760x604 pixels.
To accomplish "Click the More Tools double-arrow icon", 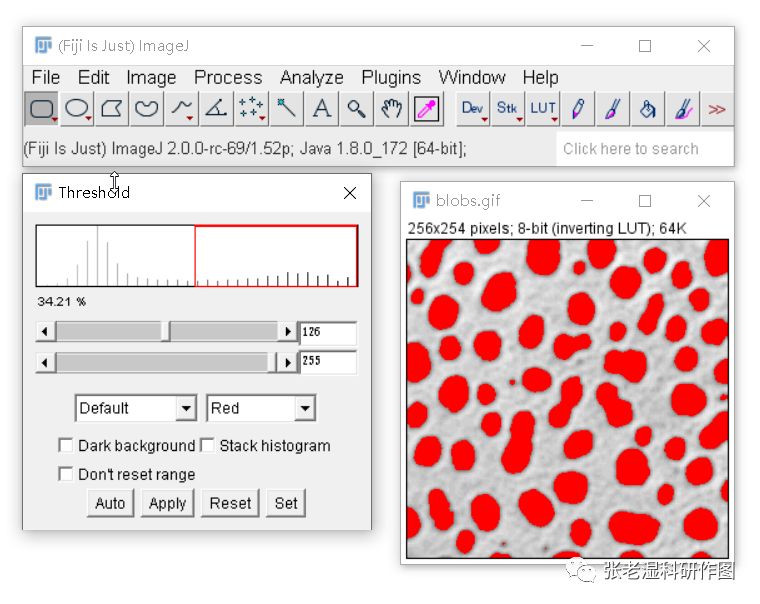I will (x=717, y=109).
